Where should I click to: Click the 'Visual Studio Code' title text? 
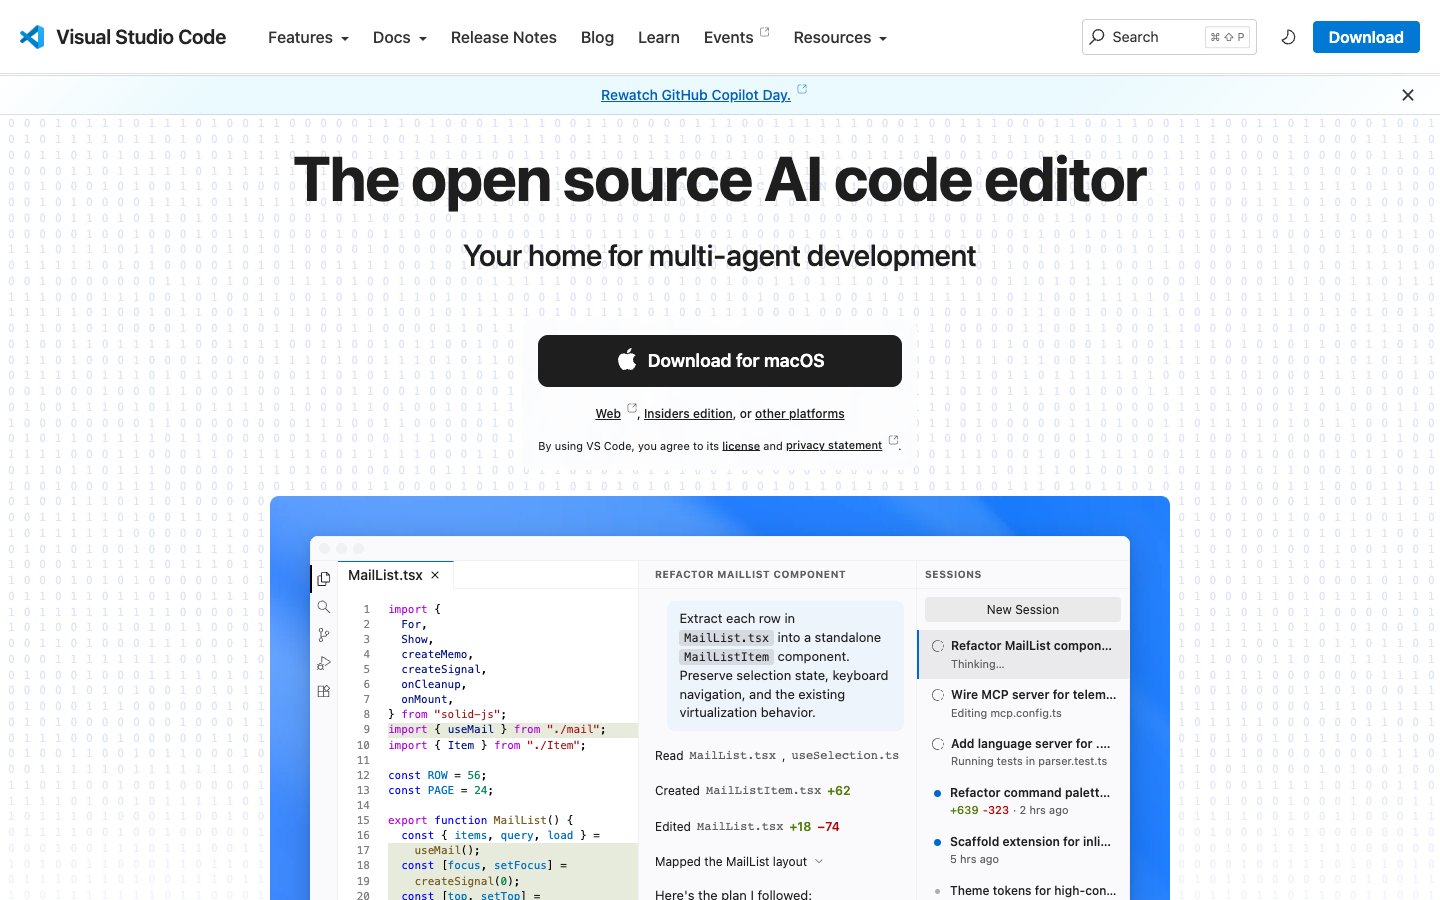(141, 37)
